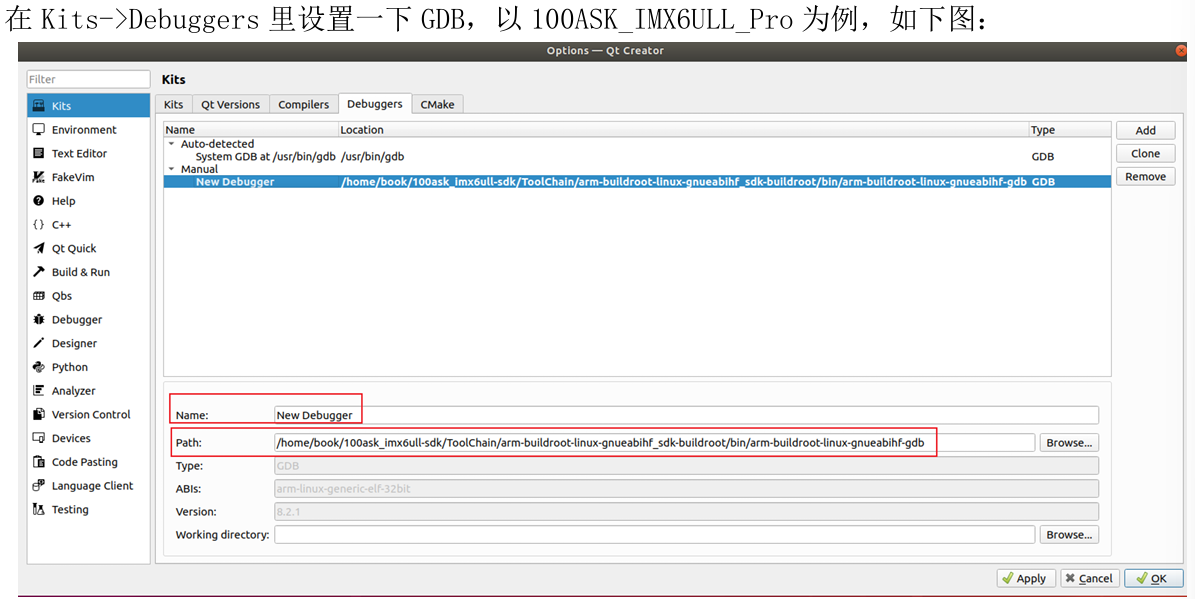The height and width of the screenshot is (599, 1195).
Task: Switch to the Debuggers tab
Action: coord(374,104)
